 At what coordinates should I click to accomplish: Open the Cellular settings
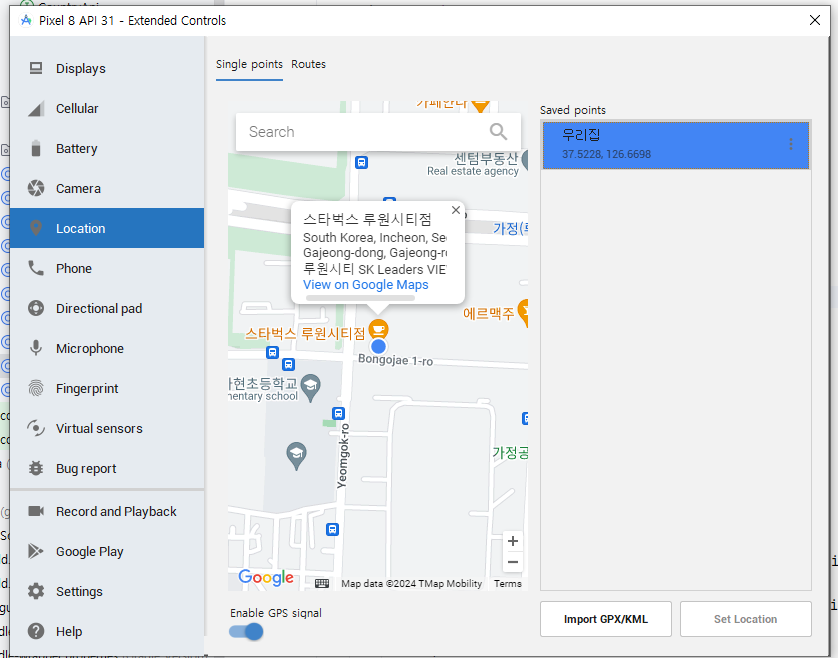(x=107, y=109)
